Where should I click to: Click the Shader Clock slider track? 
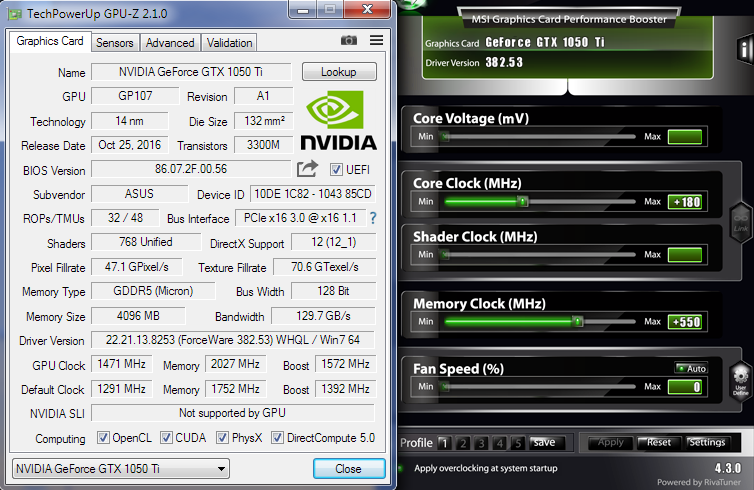click(x=540, y=254)
